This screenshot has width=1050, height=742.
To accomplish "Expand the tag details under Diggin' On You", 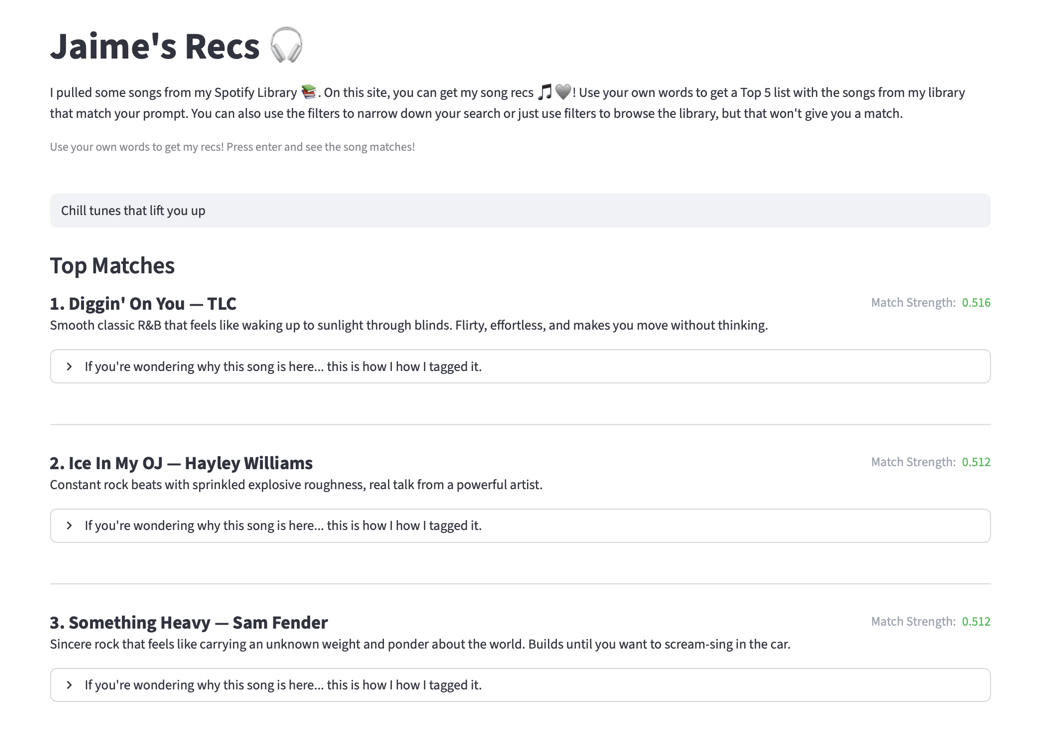I will [520, 367].
